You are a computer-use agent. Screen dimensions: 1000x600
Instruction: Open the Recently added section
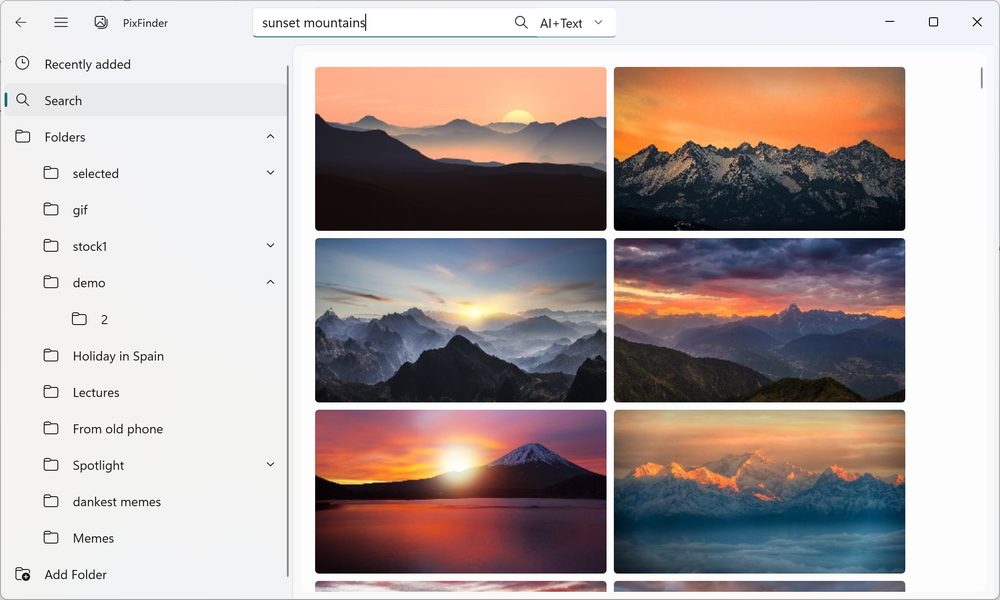(145, 64)
